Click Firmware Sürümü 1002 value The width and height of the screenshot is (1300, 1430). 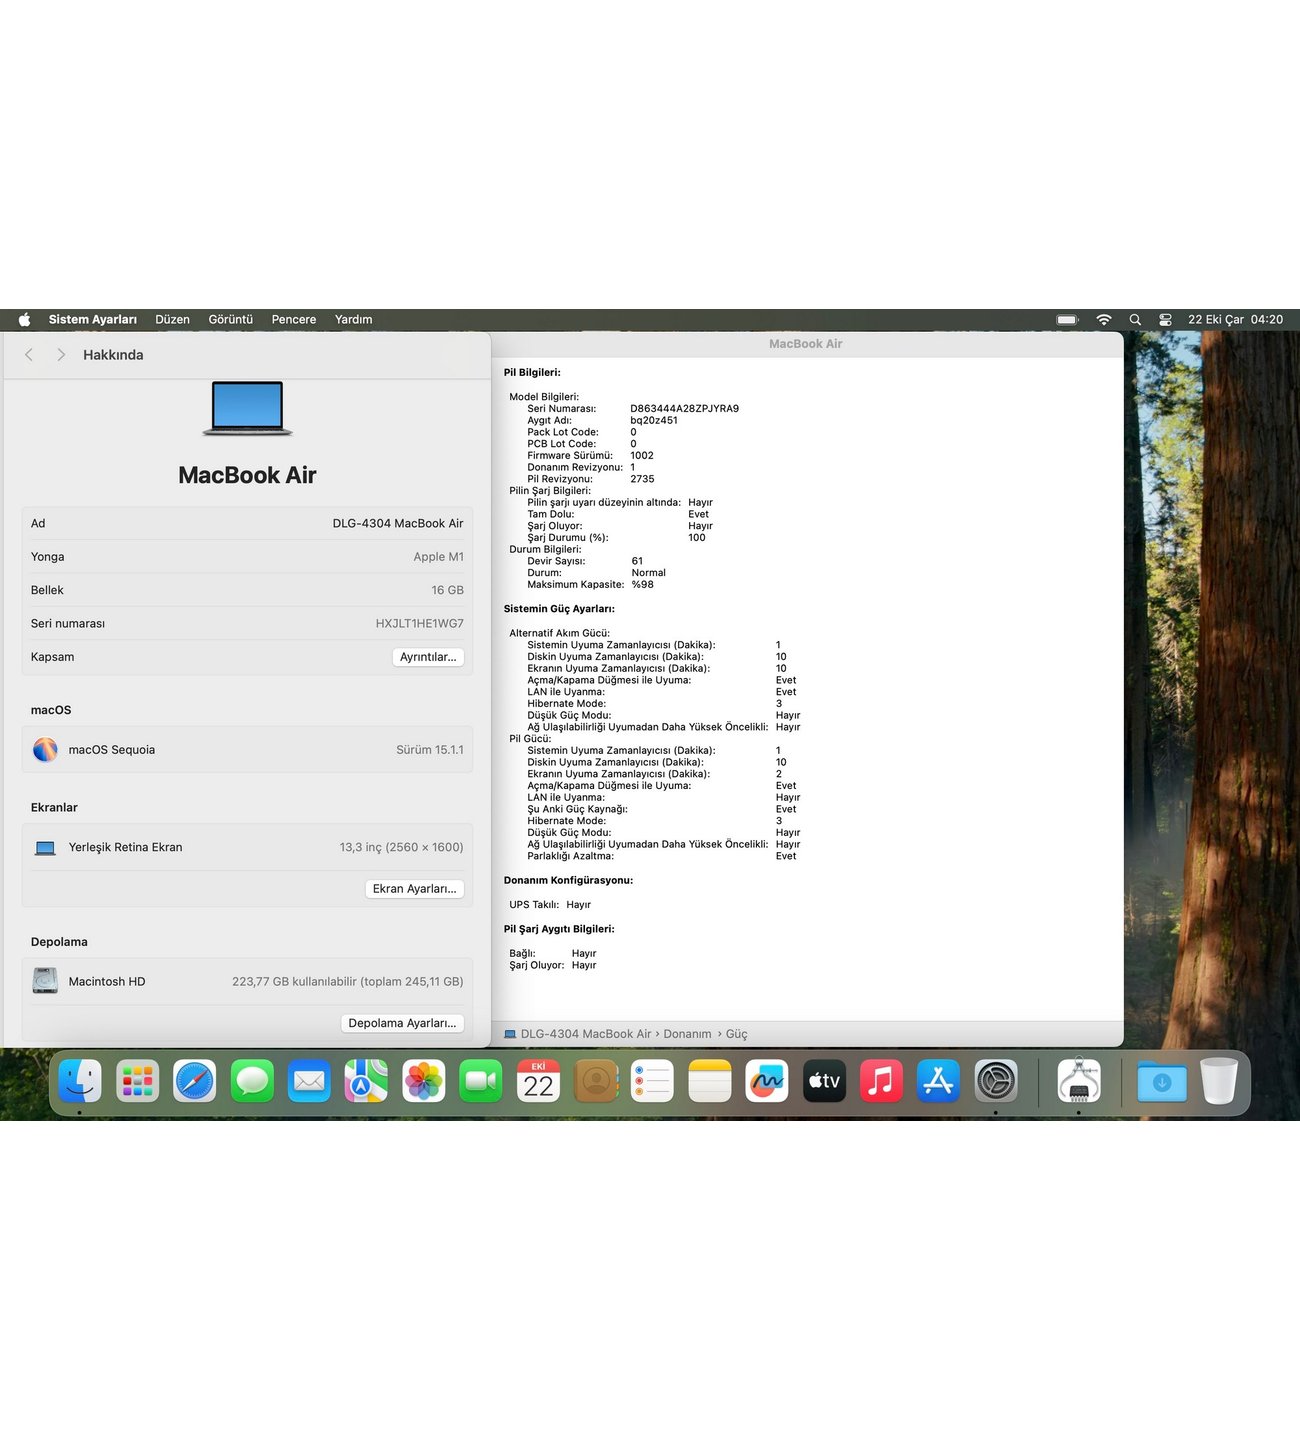point(641,456)
